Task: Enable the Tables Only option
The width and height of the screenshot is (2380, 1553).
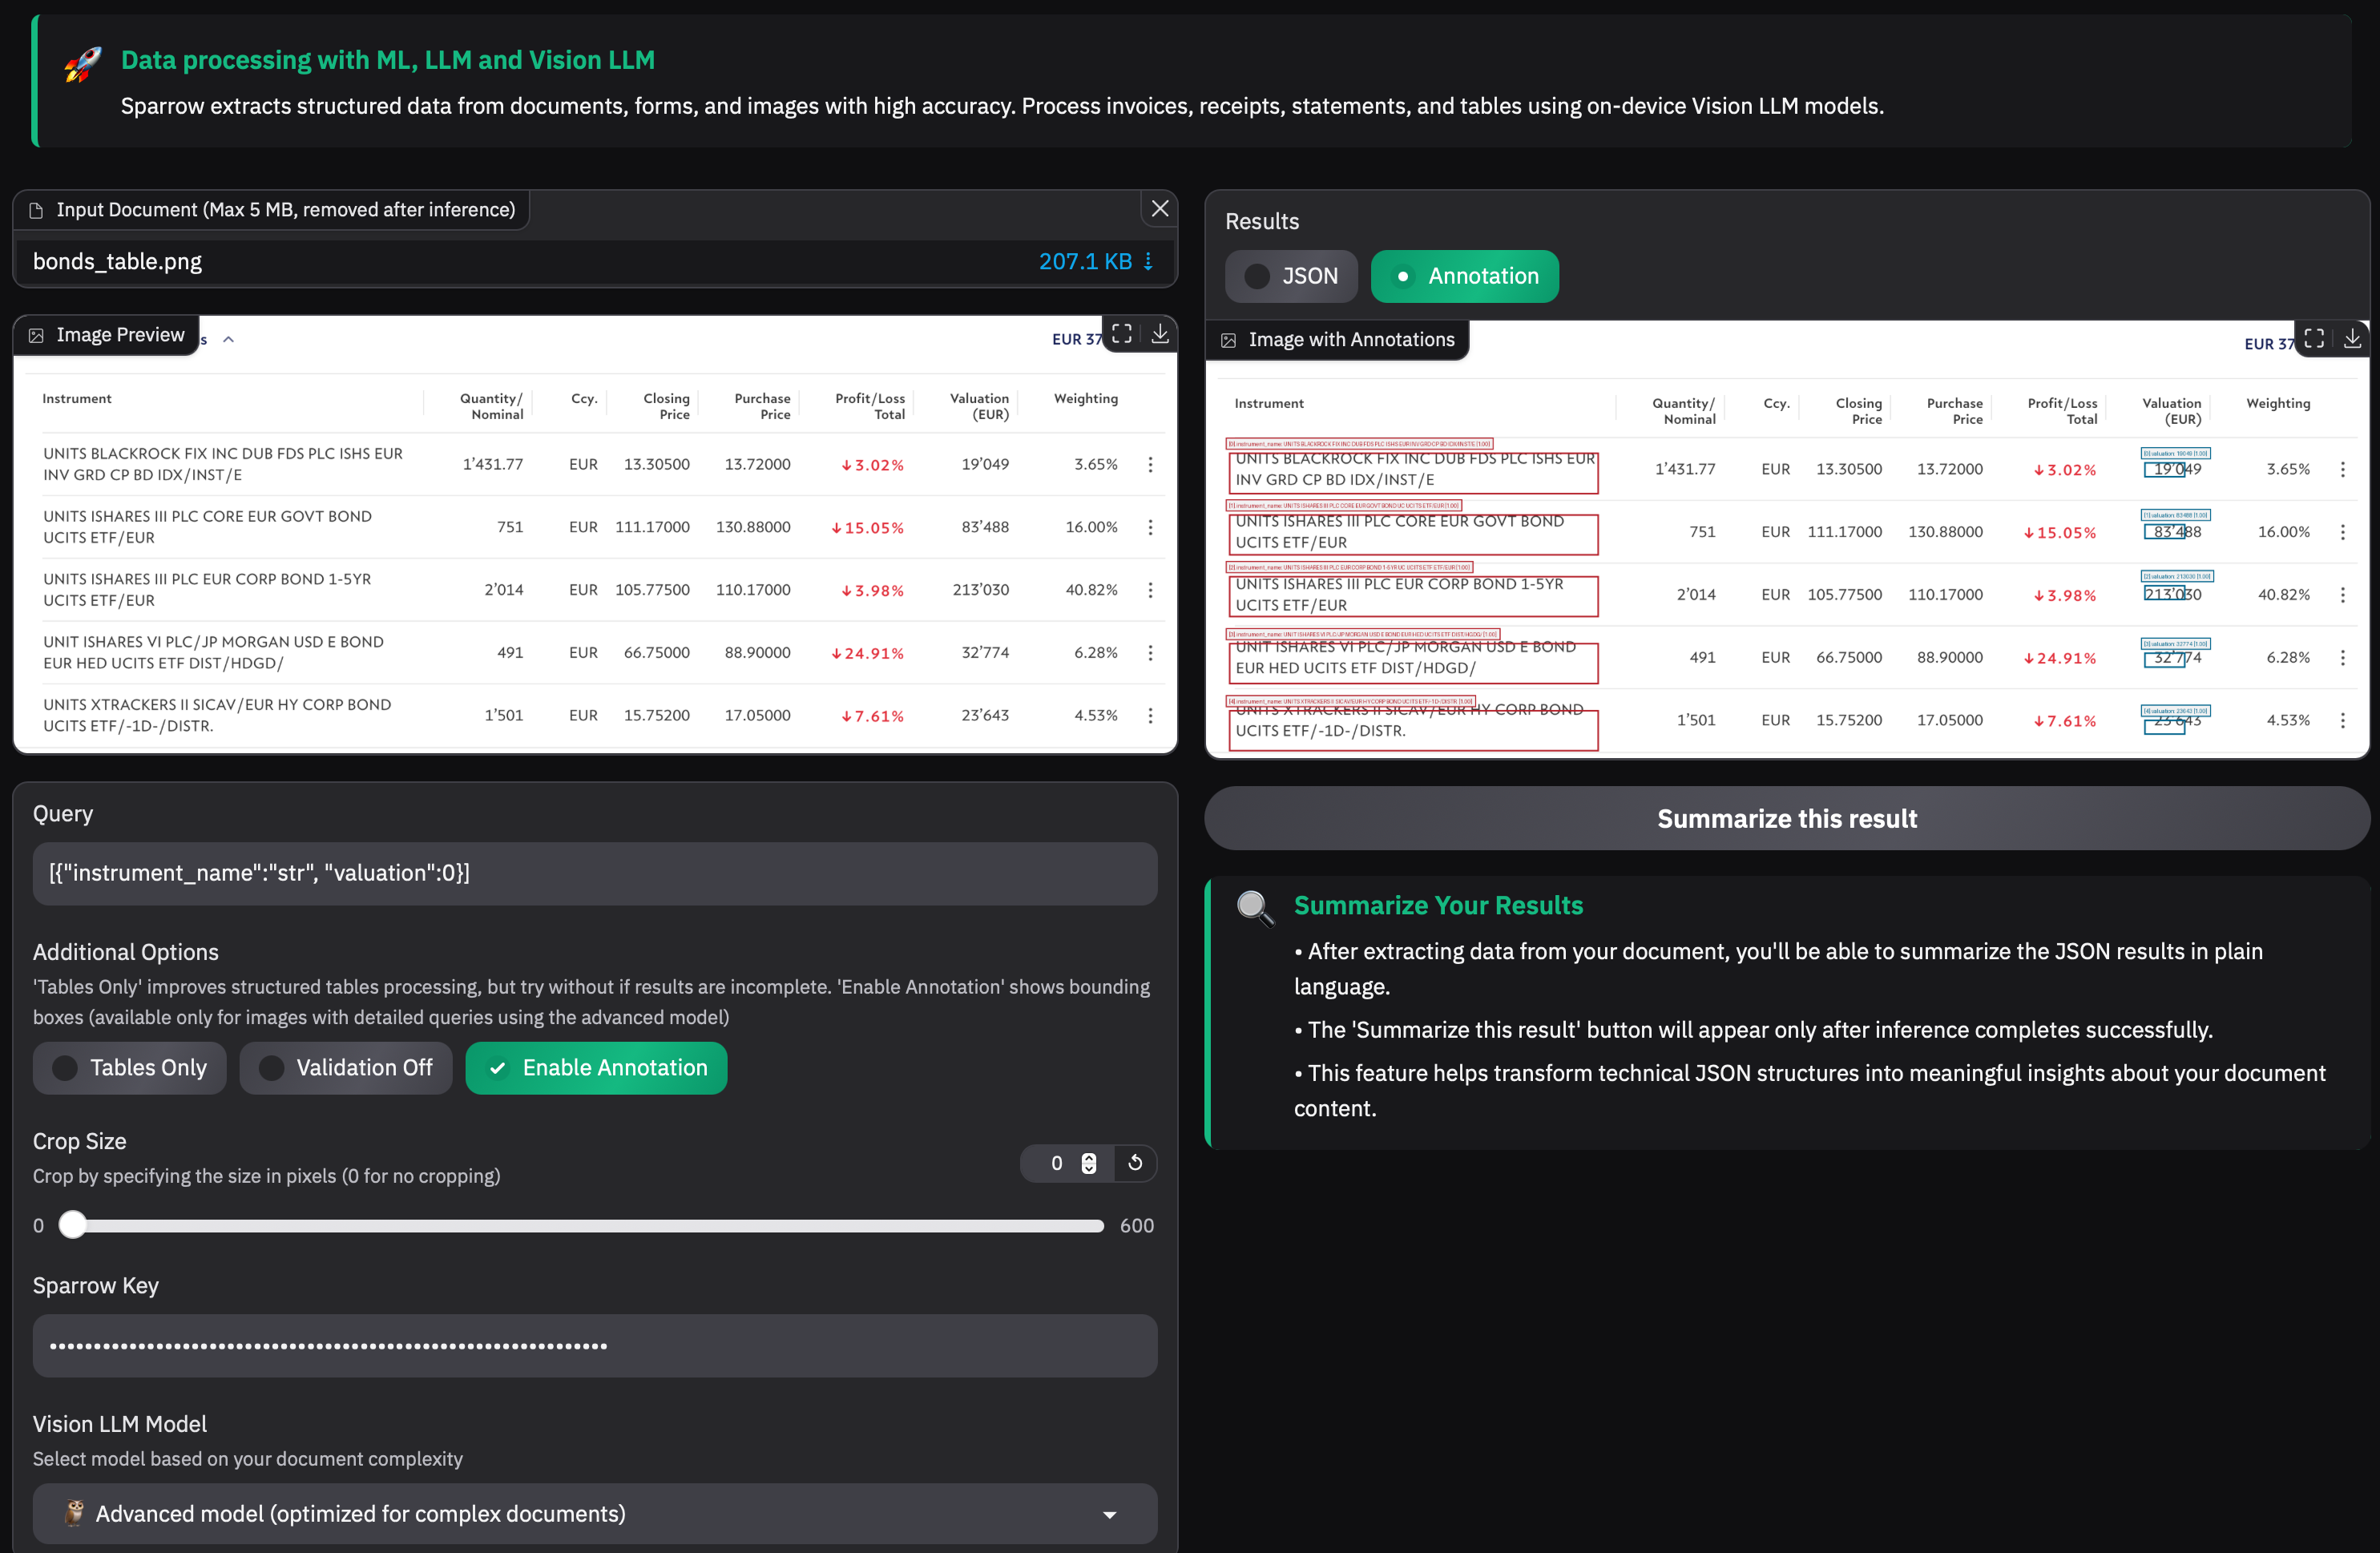Action: point(130,1068)
